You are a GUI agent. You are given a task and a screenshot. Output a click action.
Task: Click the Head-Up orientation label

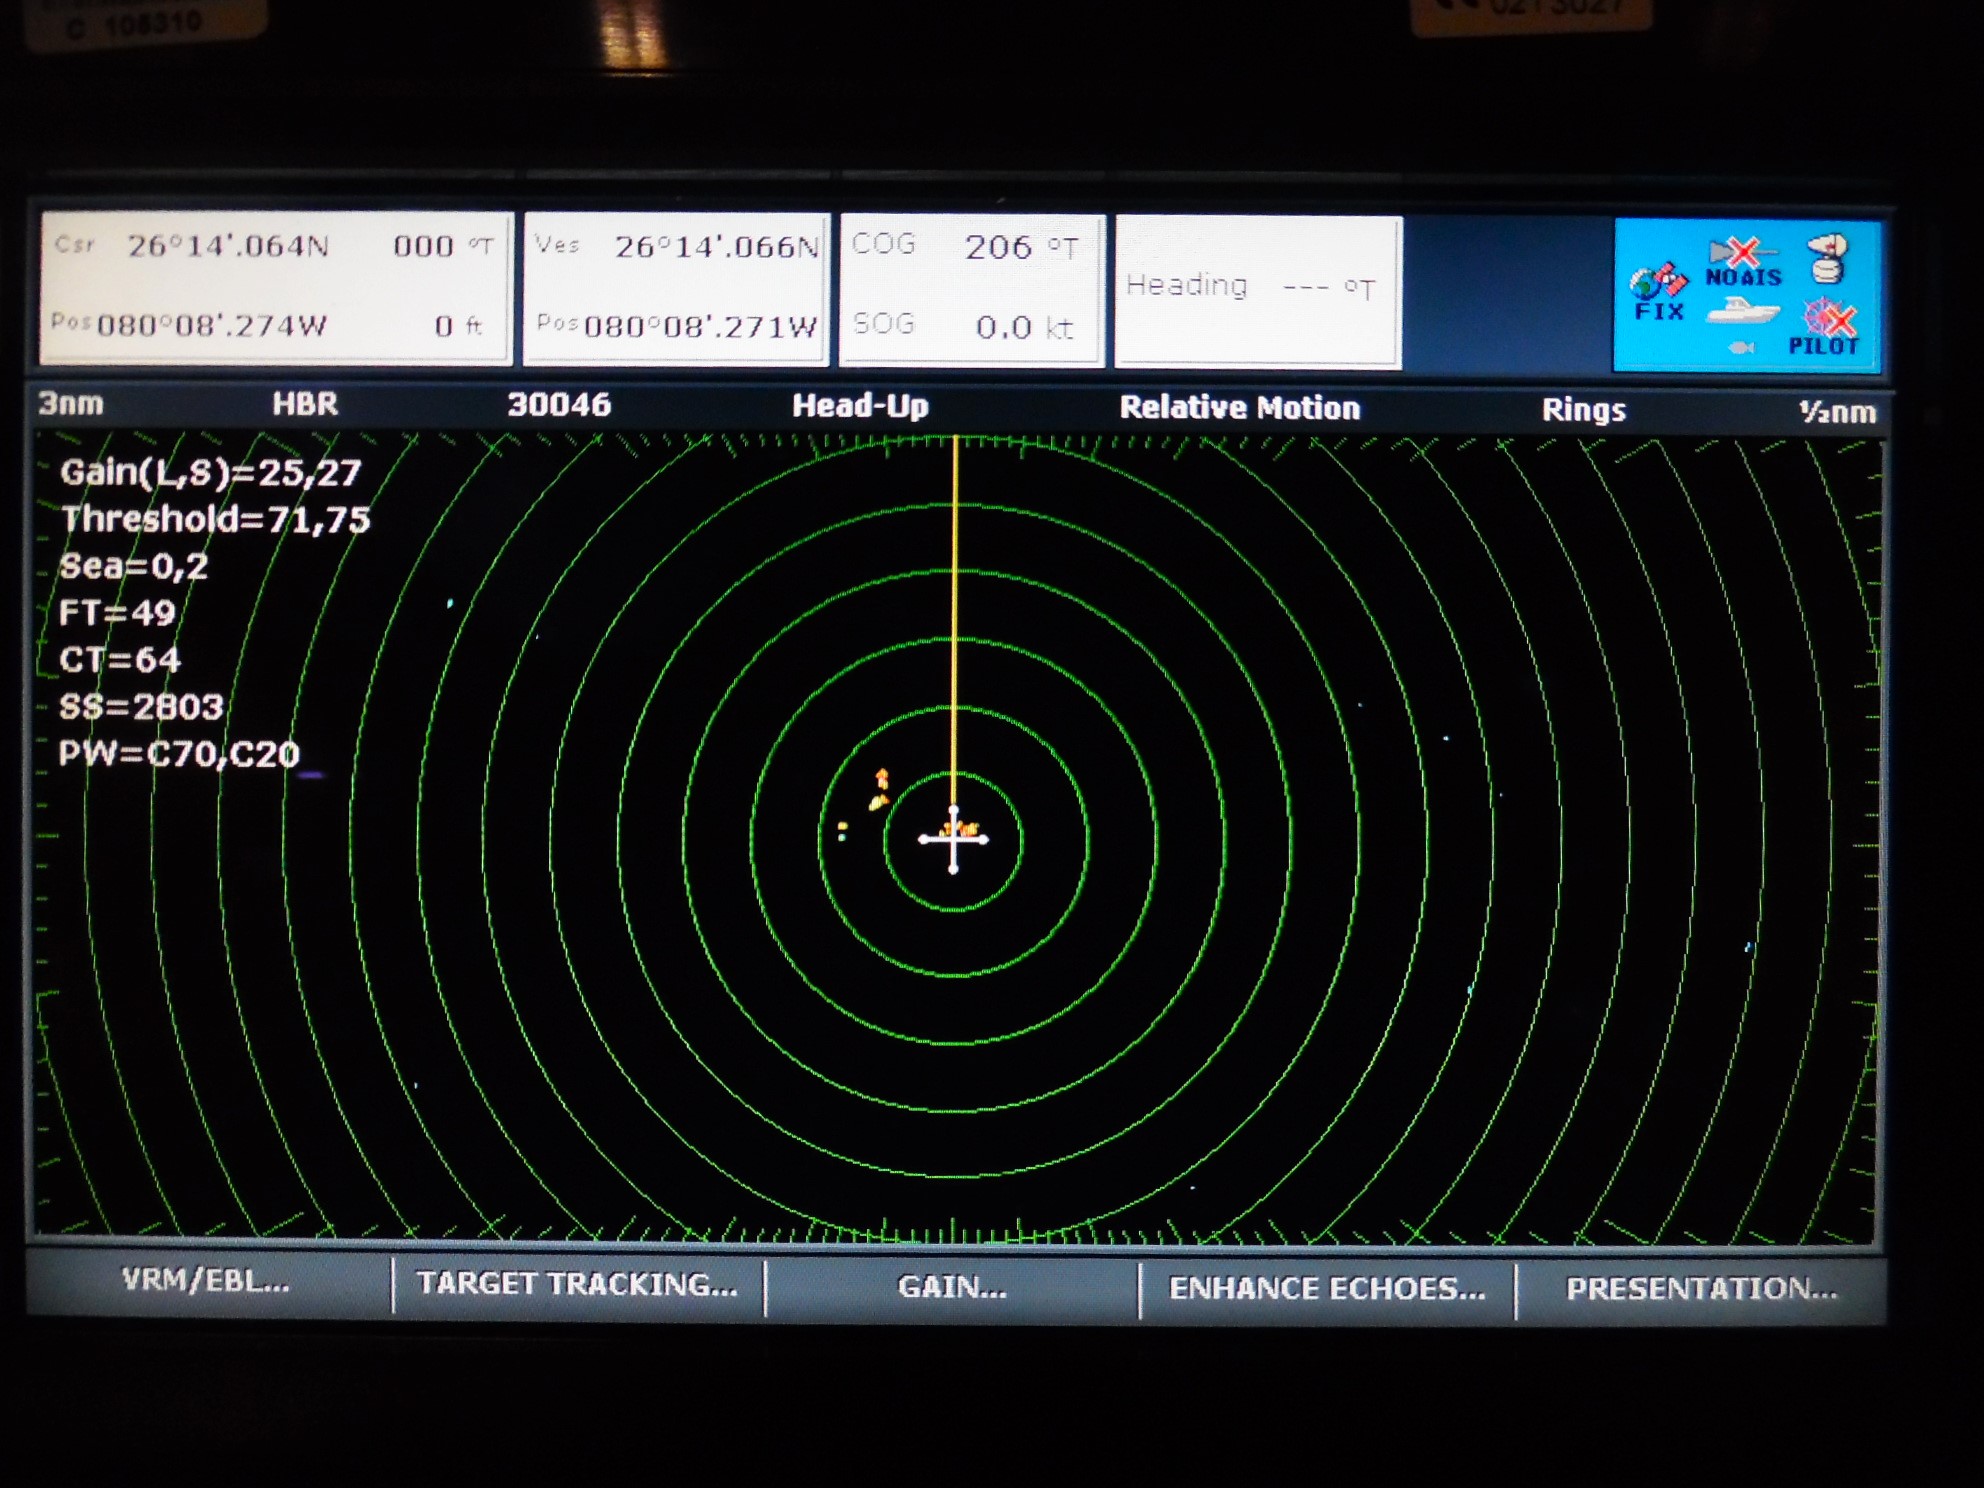click(x=860, y=406)
